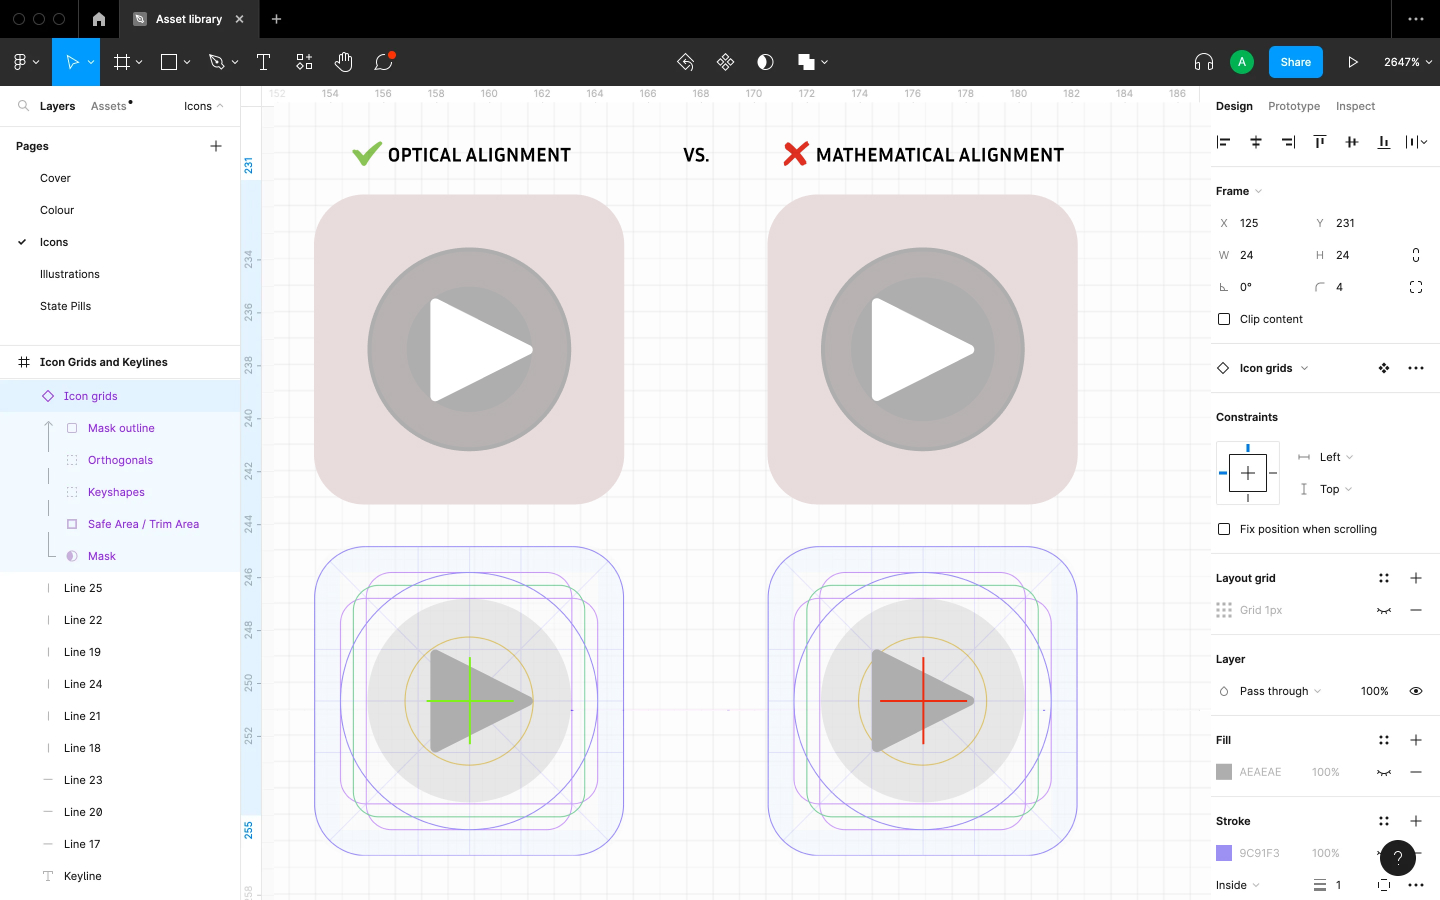Open the comment tool

tap(383, 62)
